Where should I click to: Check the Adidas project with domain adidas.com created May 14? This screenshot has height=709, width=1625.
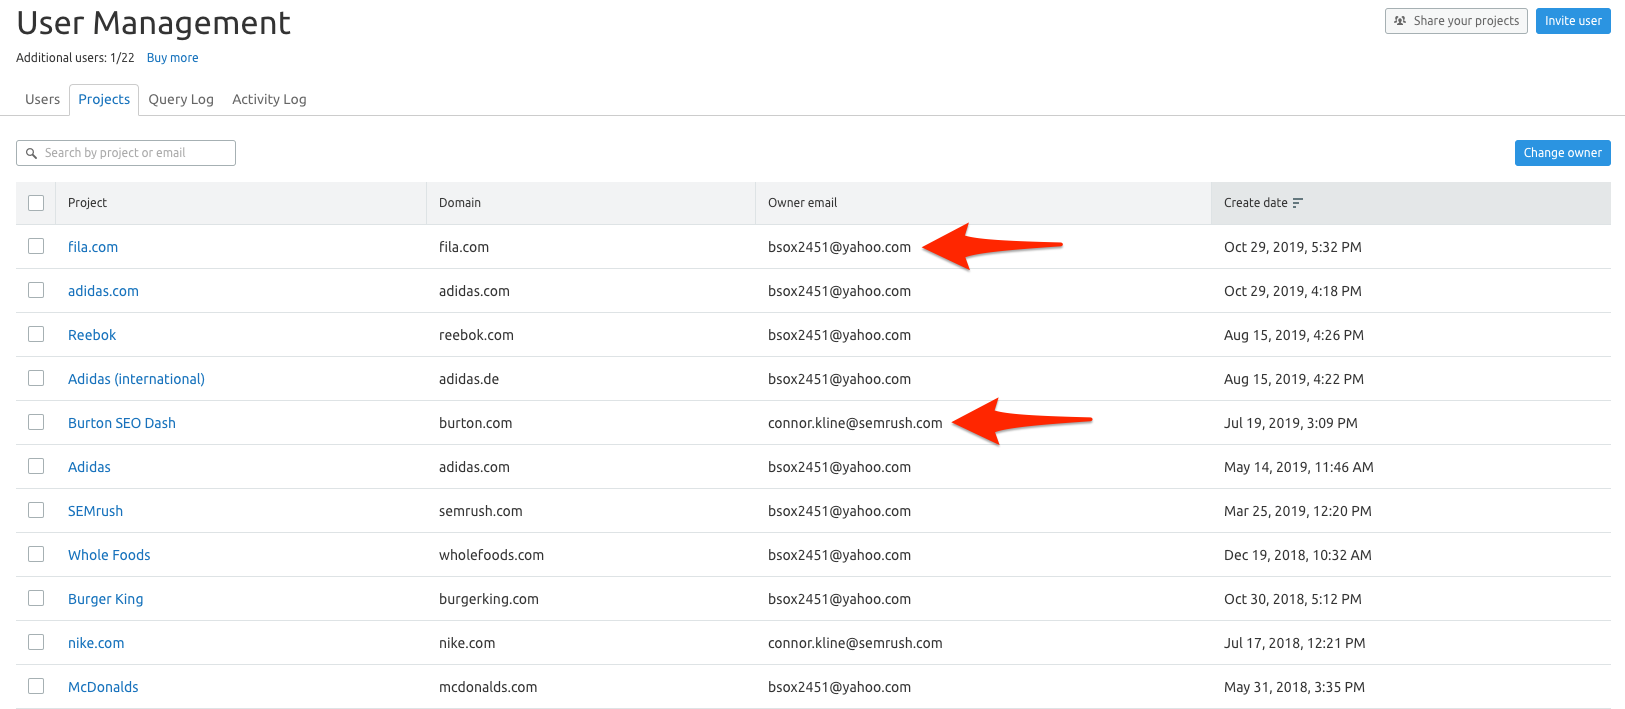(x=36, y=466)
